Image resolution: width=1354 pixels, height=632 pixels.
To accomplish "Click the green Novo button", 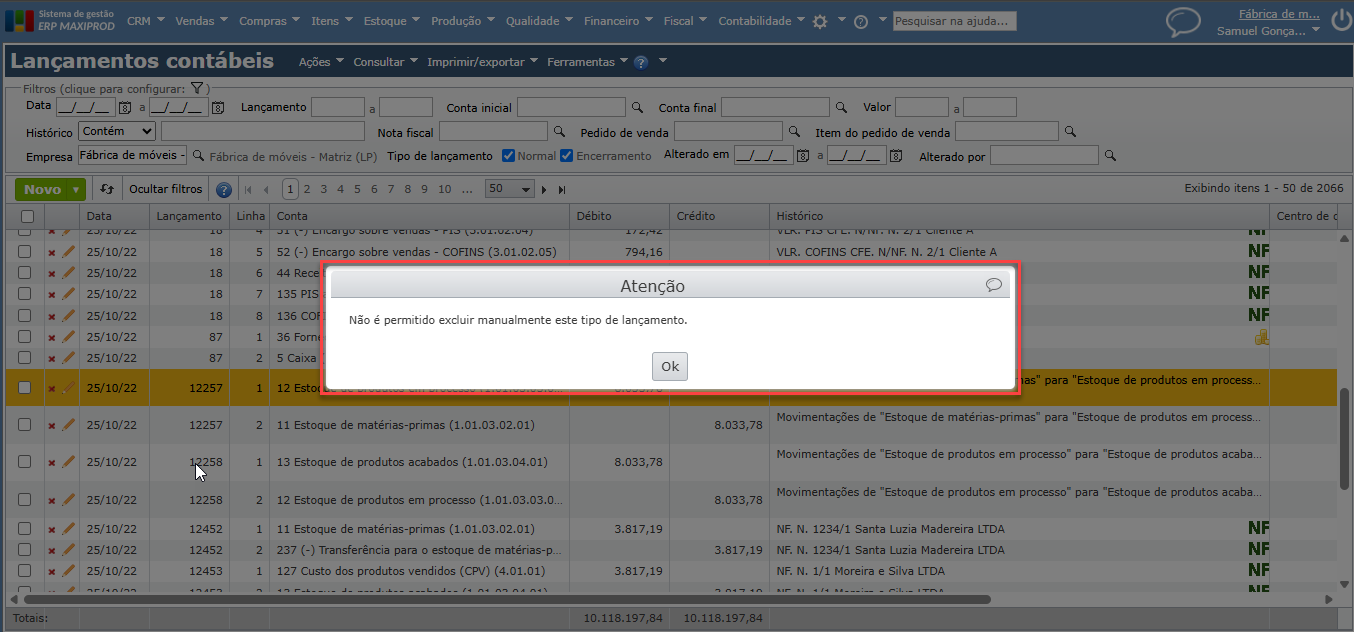I will [43, 189].
